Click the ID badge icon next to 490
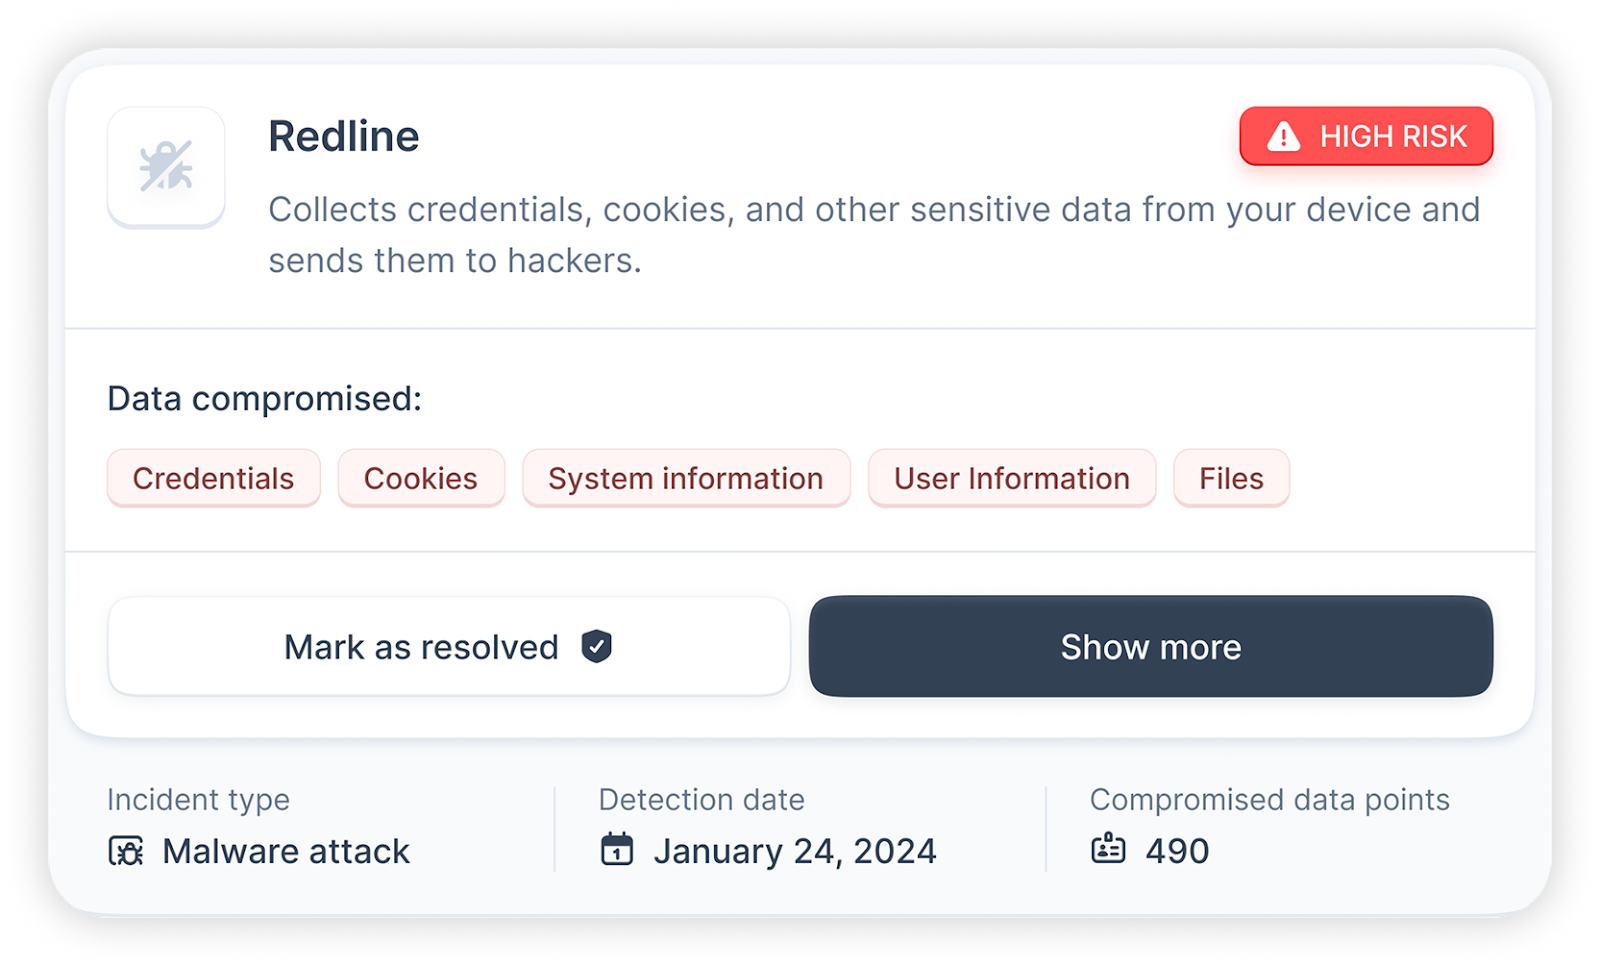The height and width of the screenshot is (966, 1600). point(1108,849)
